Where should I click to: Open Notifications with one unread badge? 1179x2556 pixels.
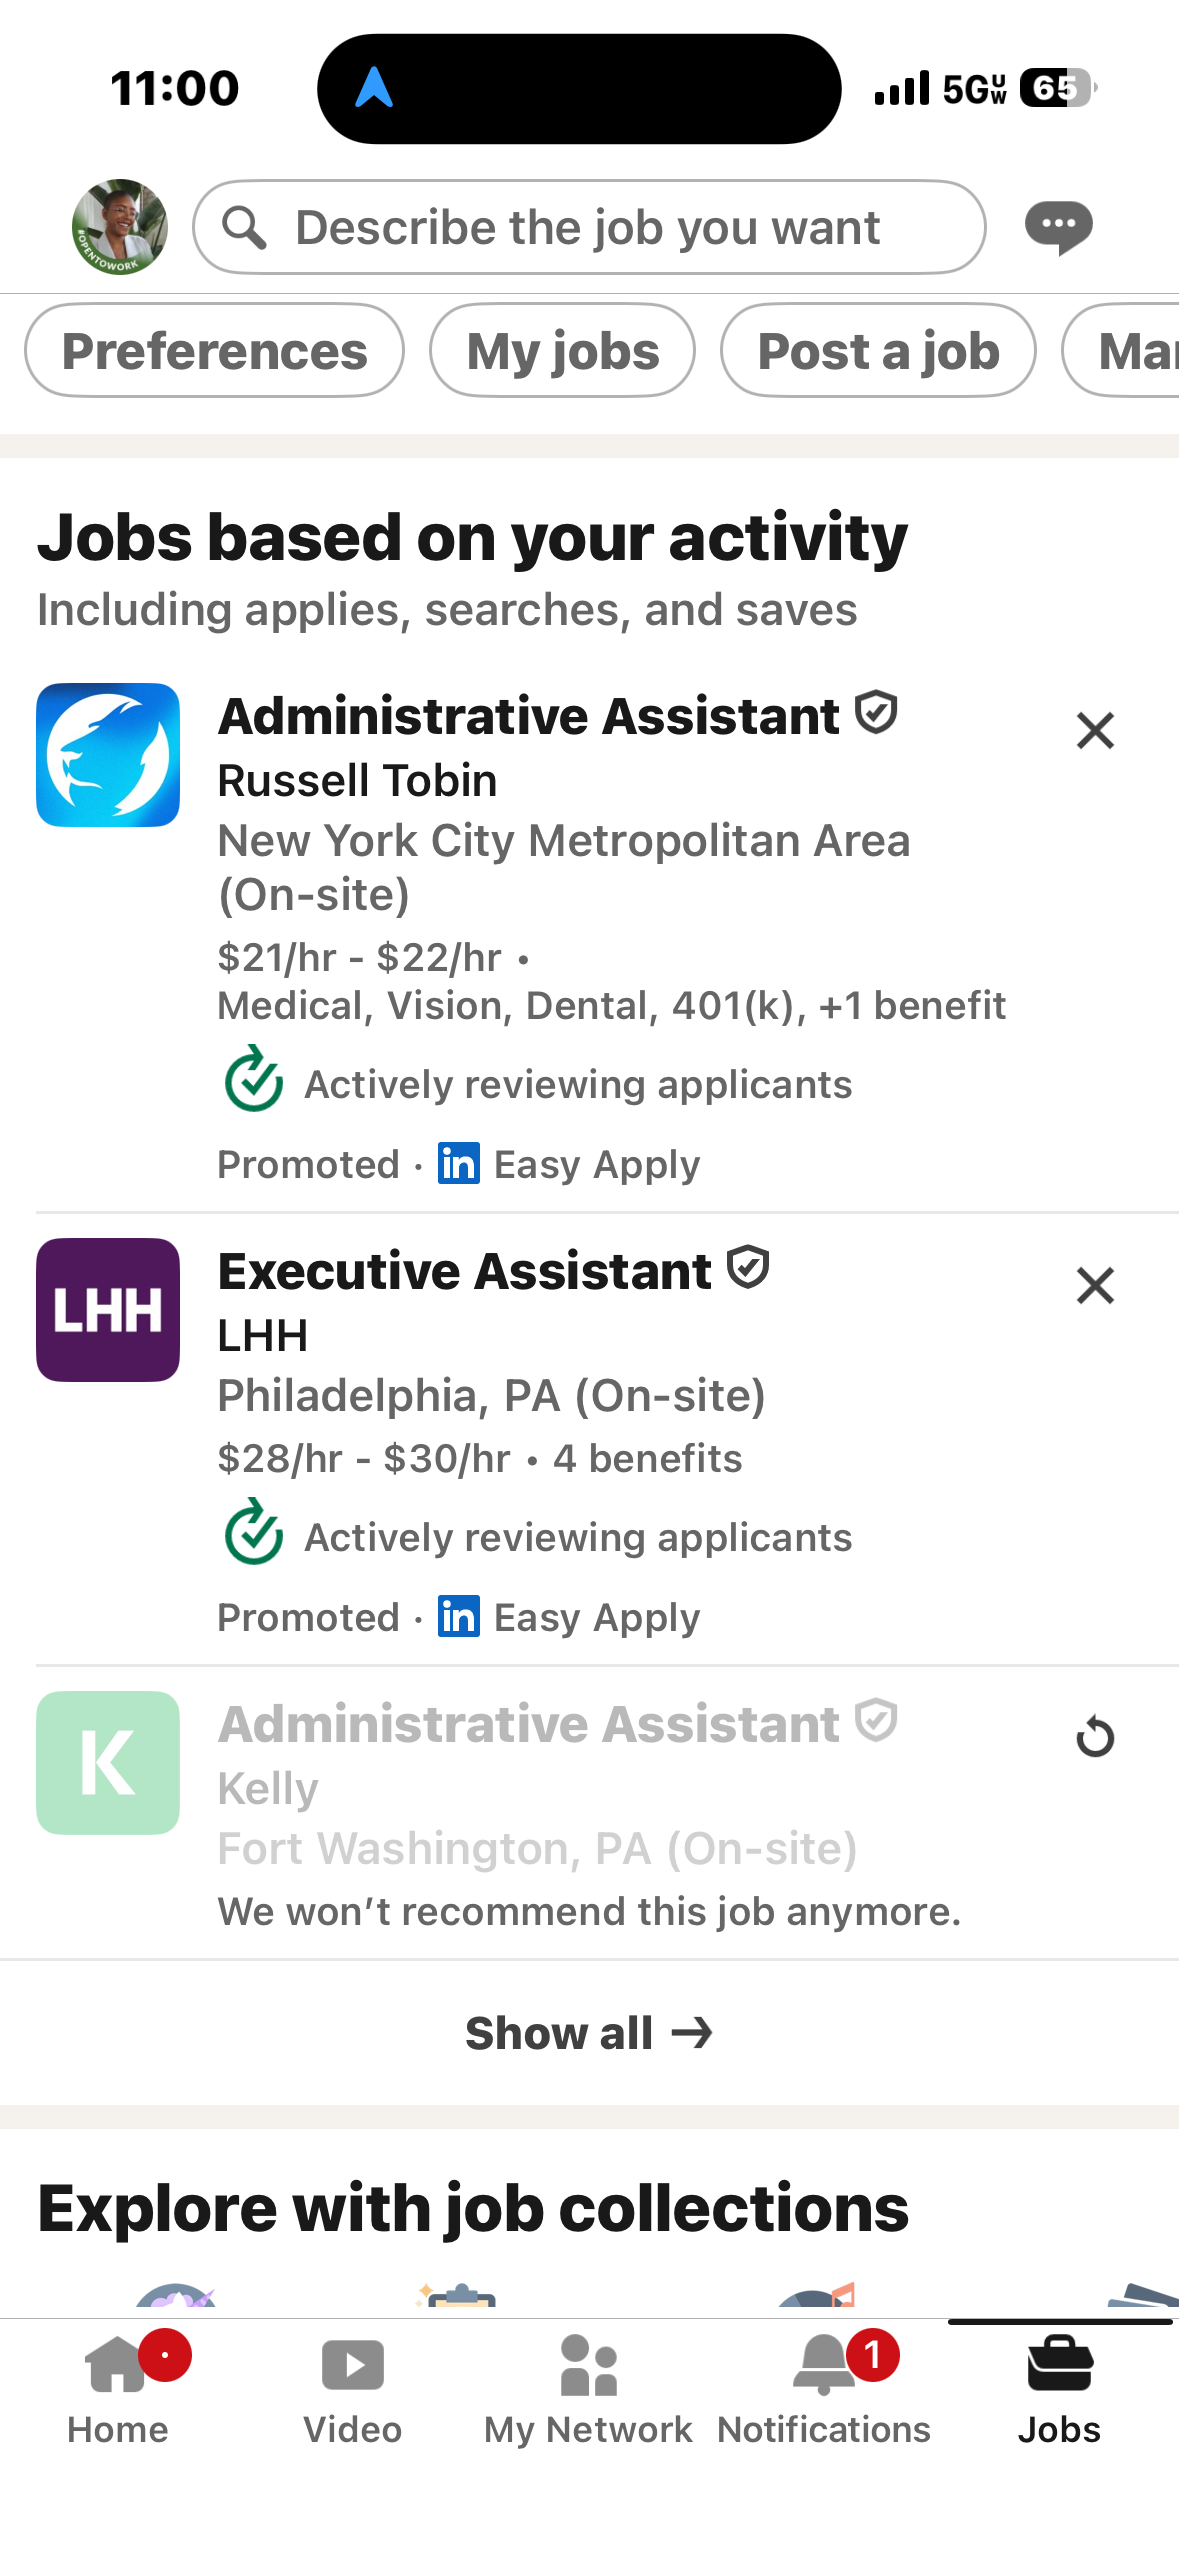point(824,2390)
